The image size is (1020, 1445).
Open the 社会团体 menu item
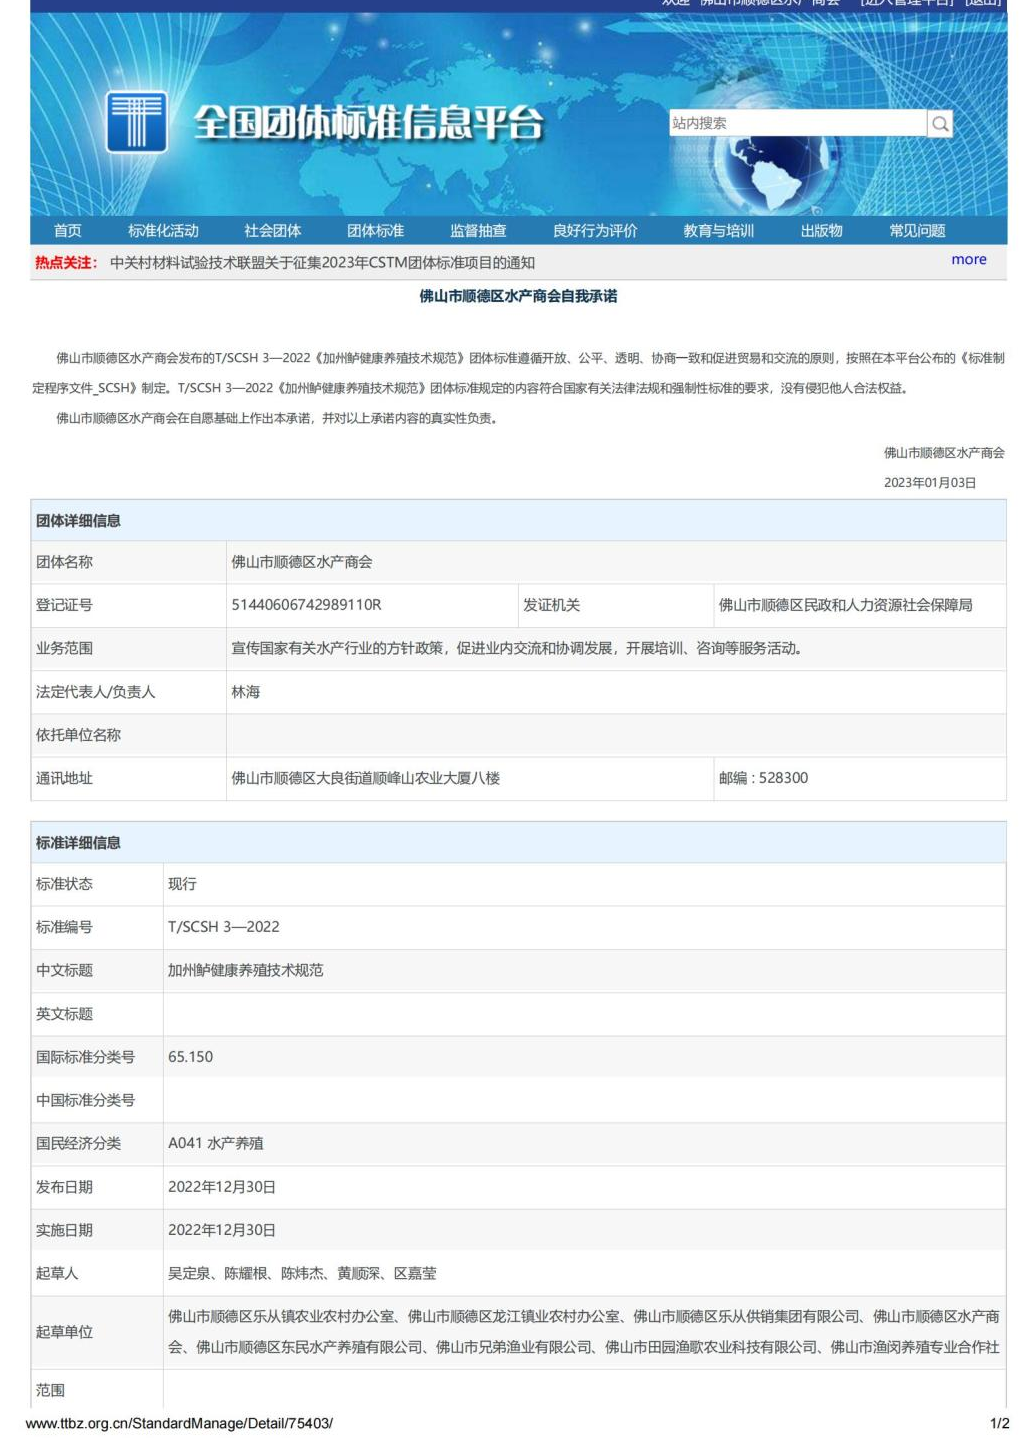(272, 231)
